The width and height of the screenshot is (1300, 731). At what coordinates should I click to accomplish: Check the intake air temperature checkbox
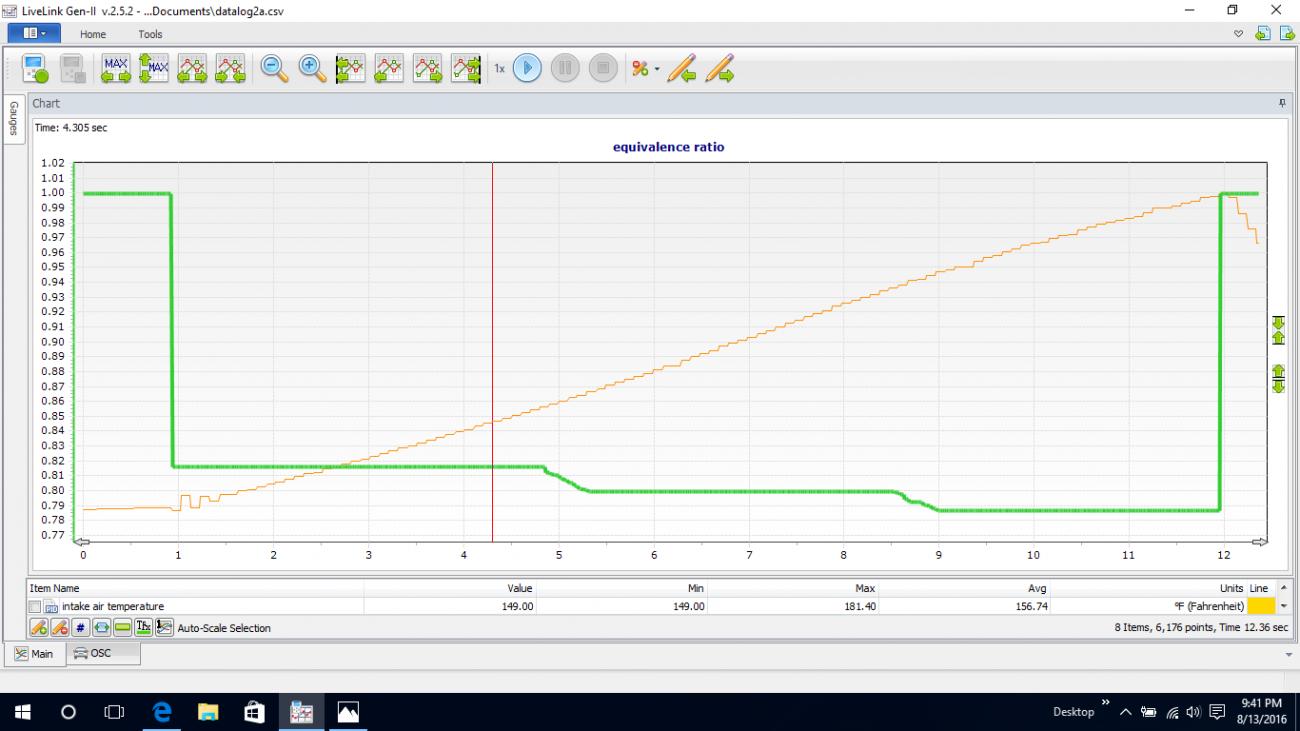[x=36, y=606]
